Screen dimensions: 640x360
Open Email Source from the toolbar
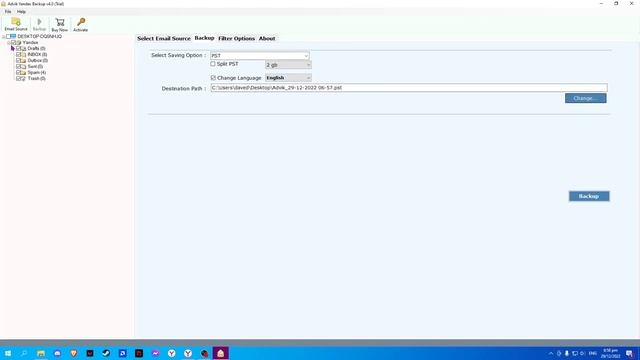16,24
